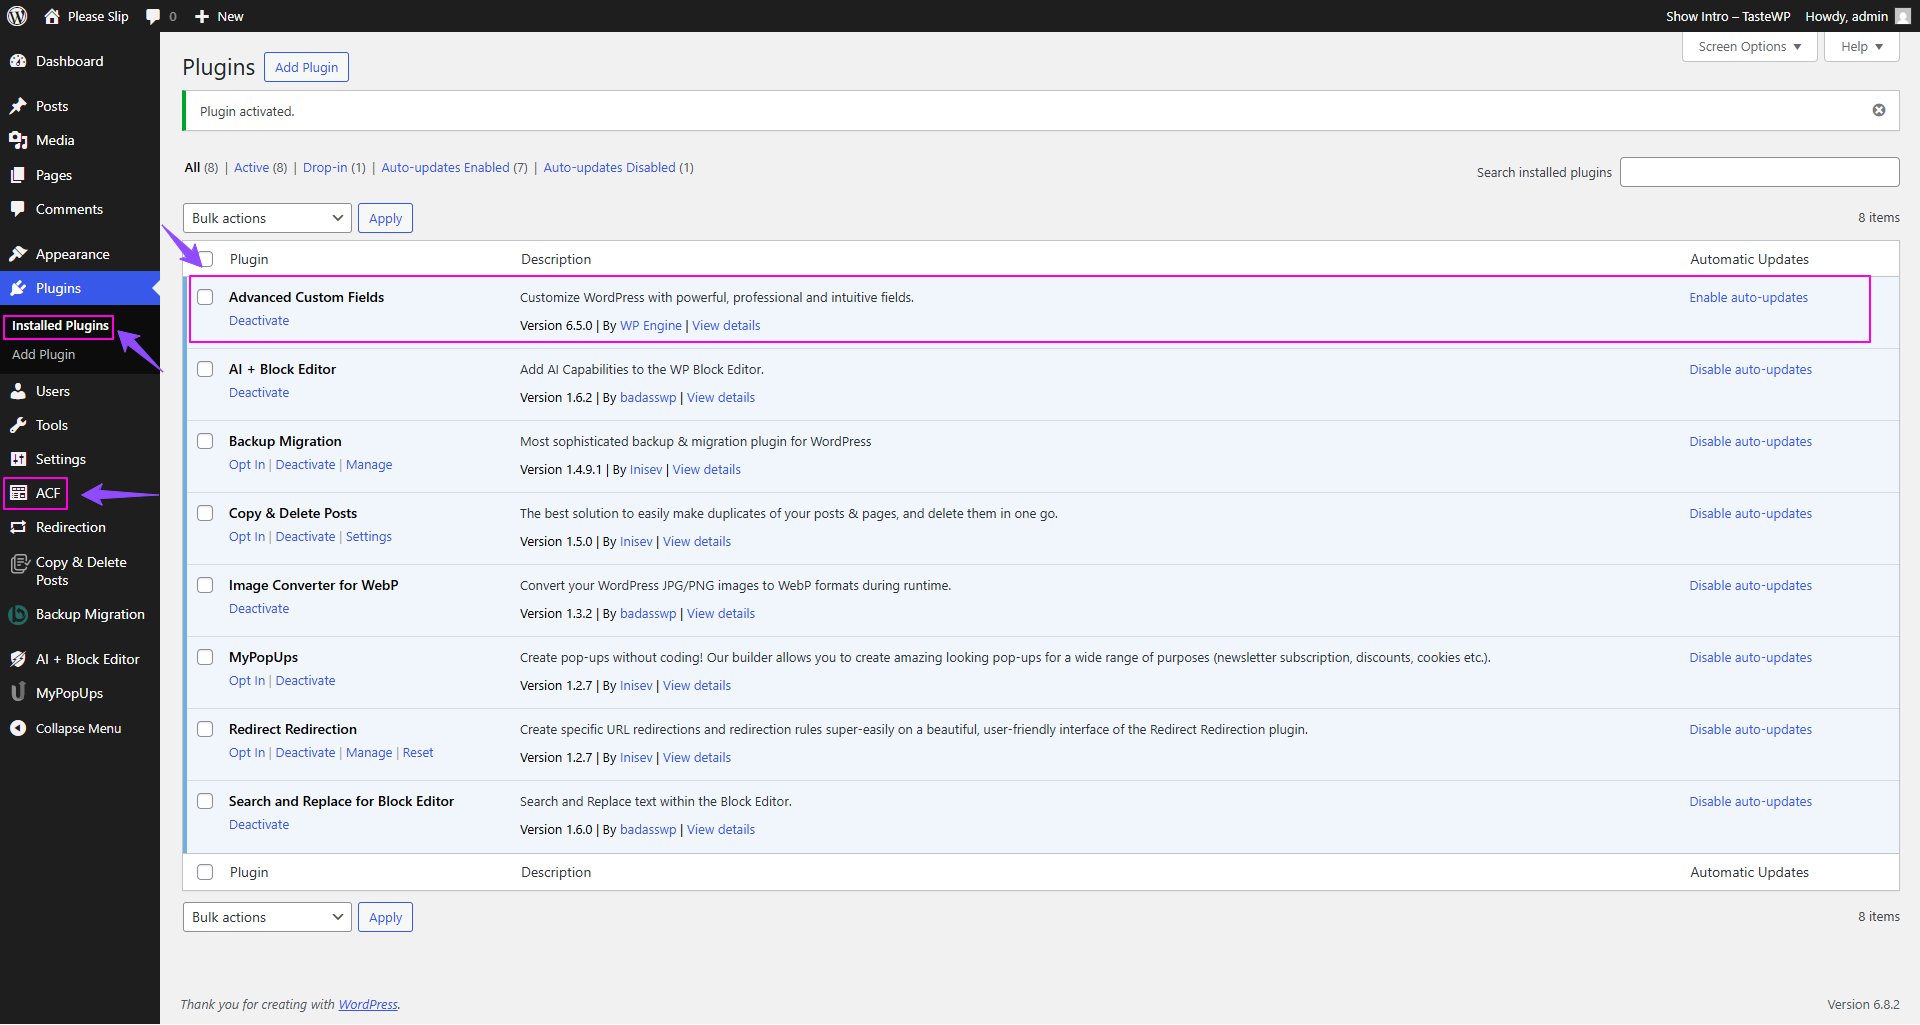The width and height of the screenshot is (1920, 1025).
Task: Open the comments bubble icon in admin bar
Action: click(x=153, y=16)
